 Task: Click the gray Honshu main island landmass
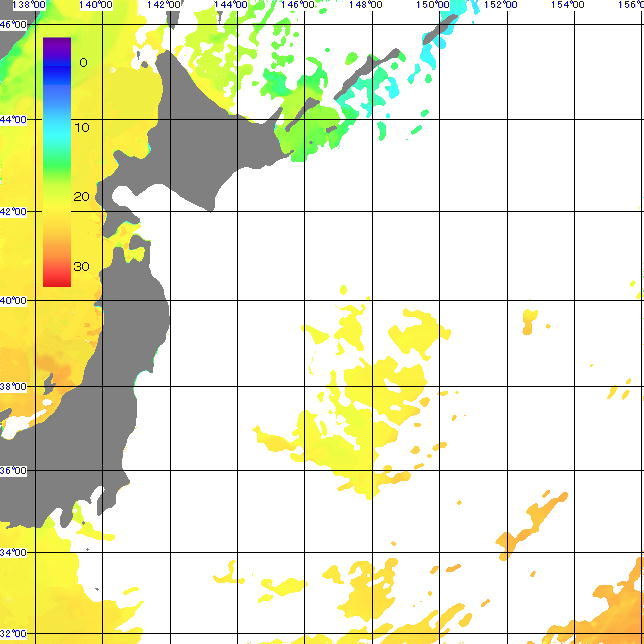point(120,350)
